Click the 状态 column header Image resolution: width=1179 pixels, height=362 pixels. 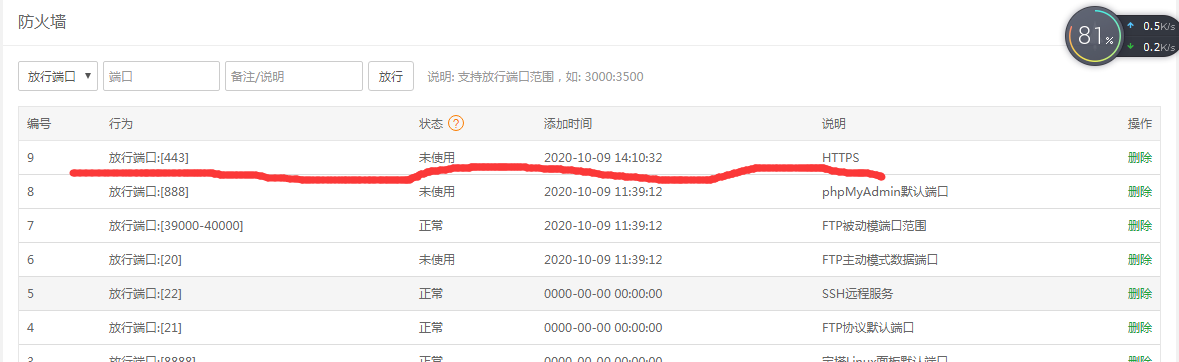click(x=431, y=123)
